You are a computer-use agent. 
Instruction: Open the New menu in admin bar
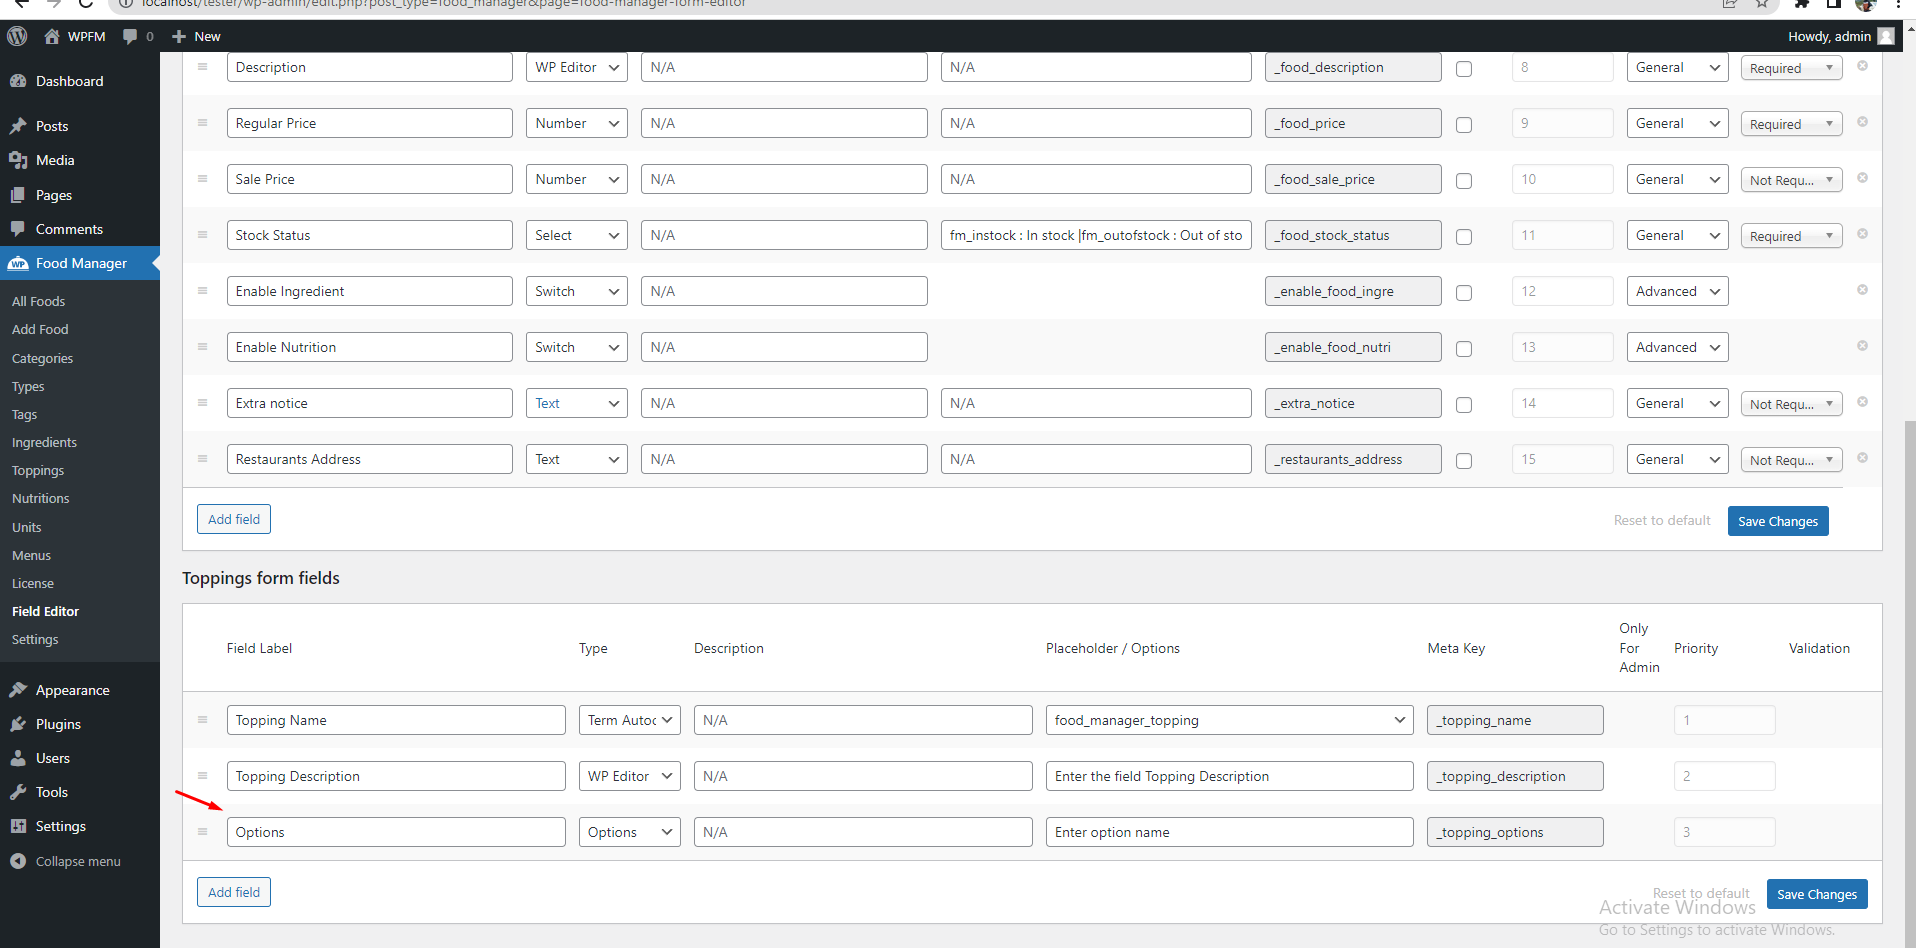(196, 36)
